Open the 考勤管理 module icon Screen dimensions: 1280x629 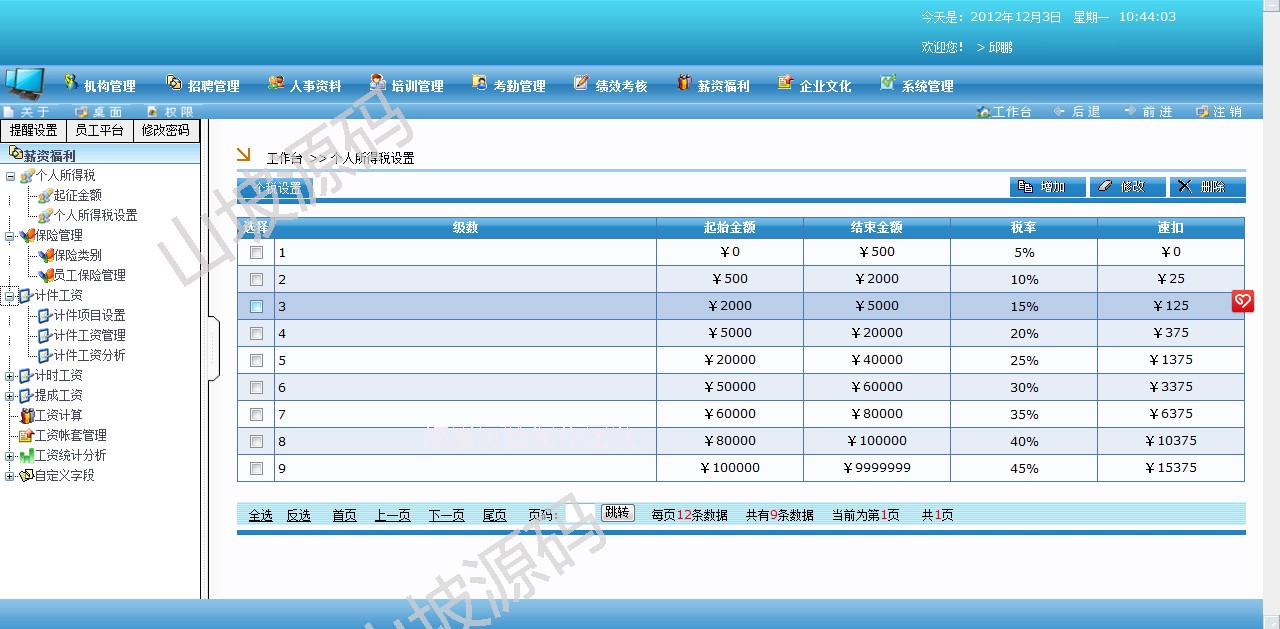(x=480, y=83)
